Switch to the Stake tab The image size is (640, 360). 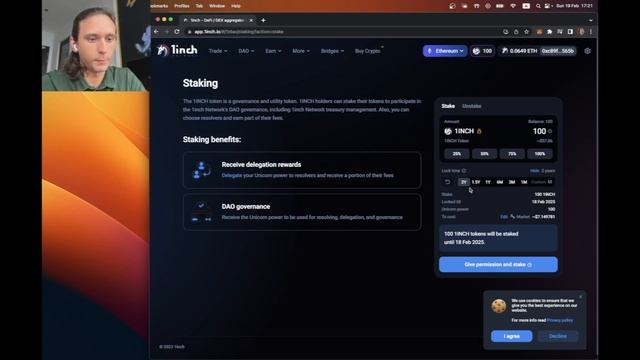point(448,106)
